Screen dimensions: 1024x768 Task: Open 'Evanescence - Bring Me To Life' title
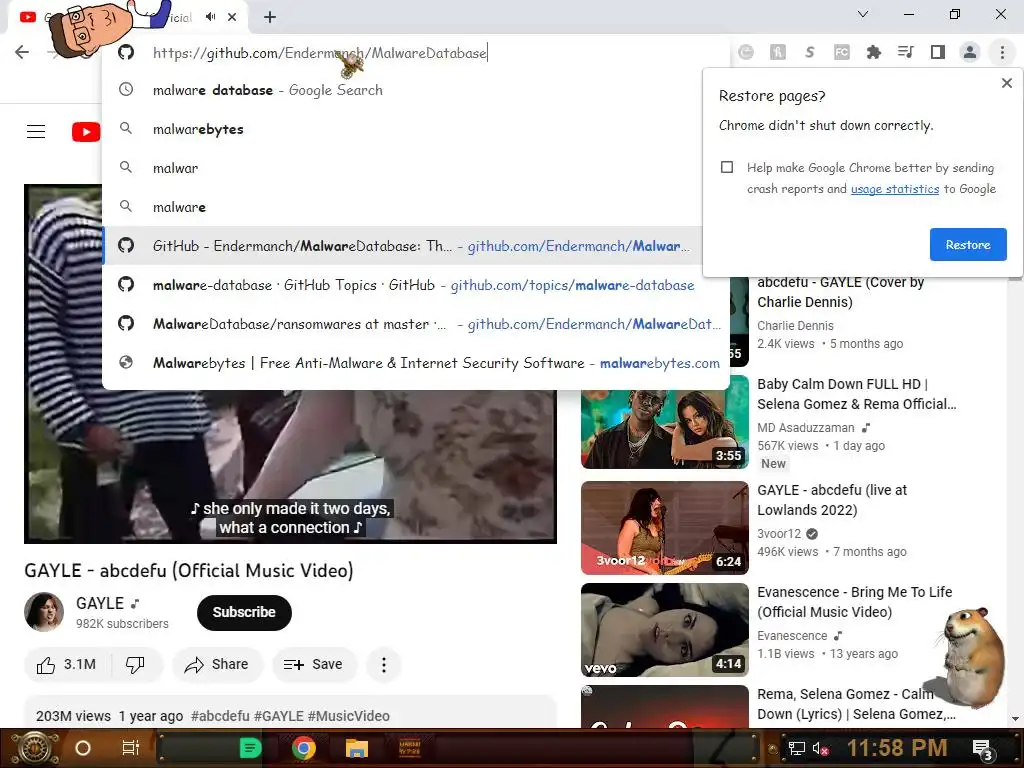(x=854, y=601)
